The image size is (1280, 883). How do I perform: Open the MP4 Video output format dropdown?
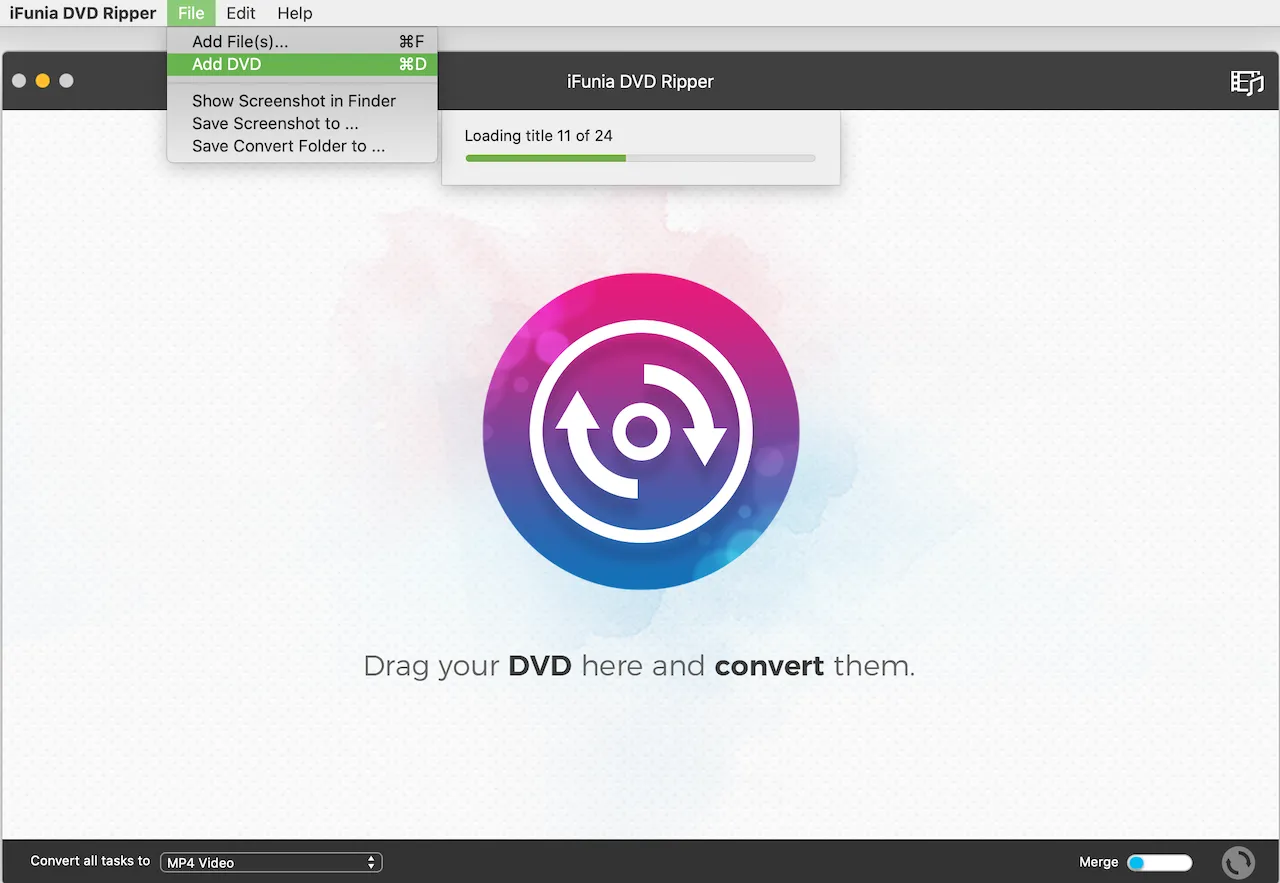tap(270, 861)
